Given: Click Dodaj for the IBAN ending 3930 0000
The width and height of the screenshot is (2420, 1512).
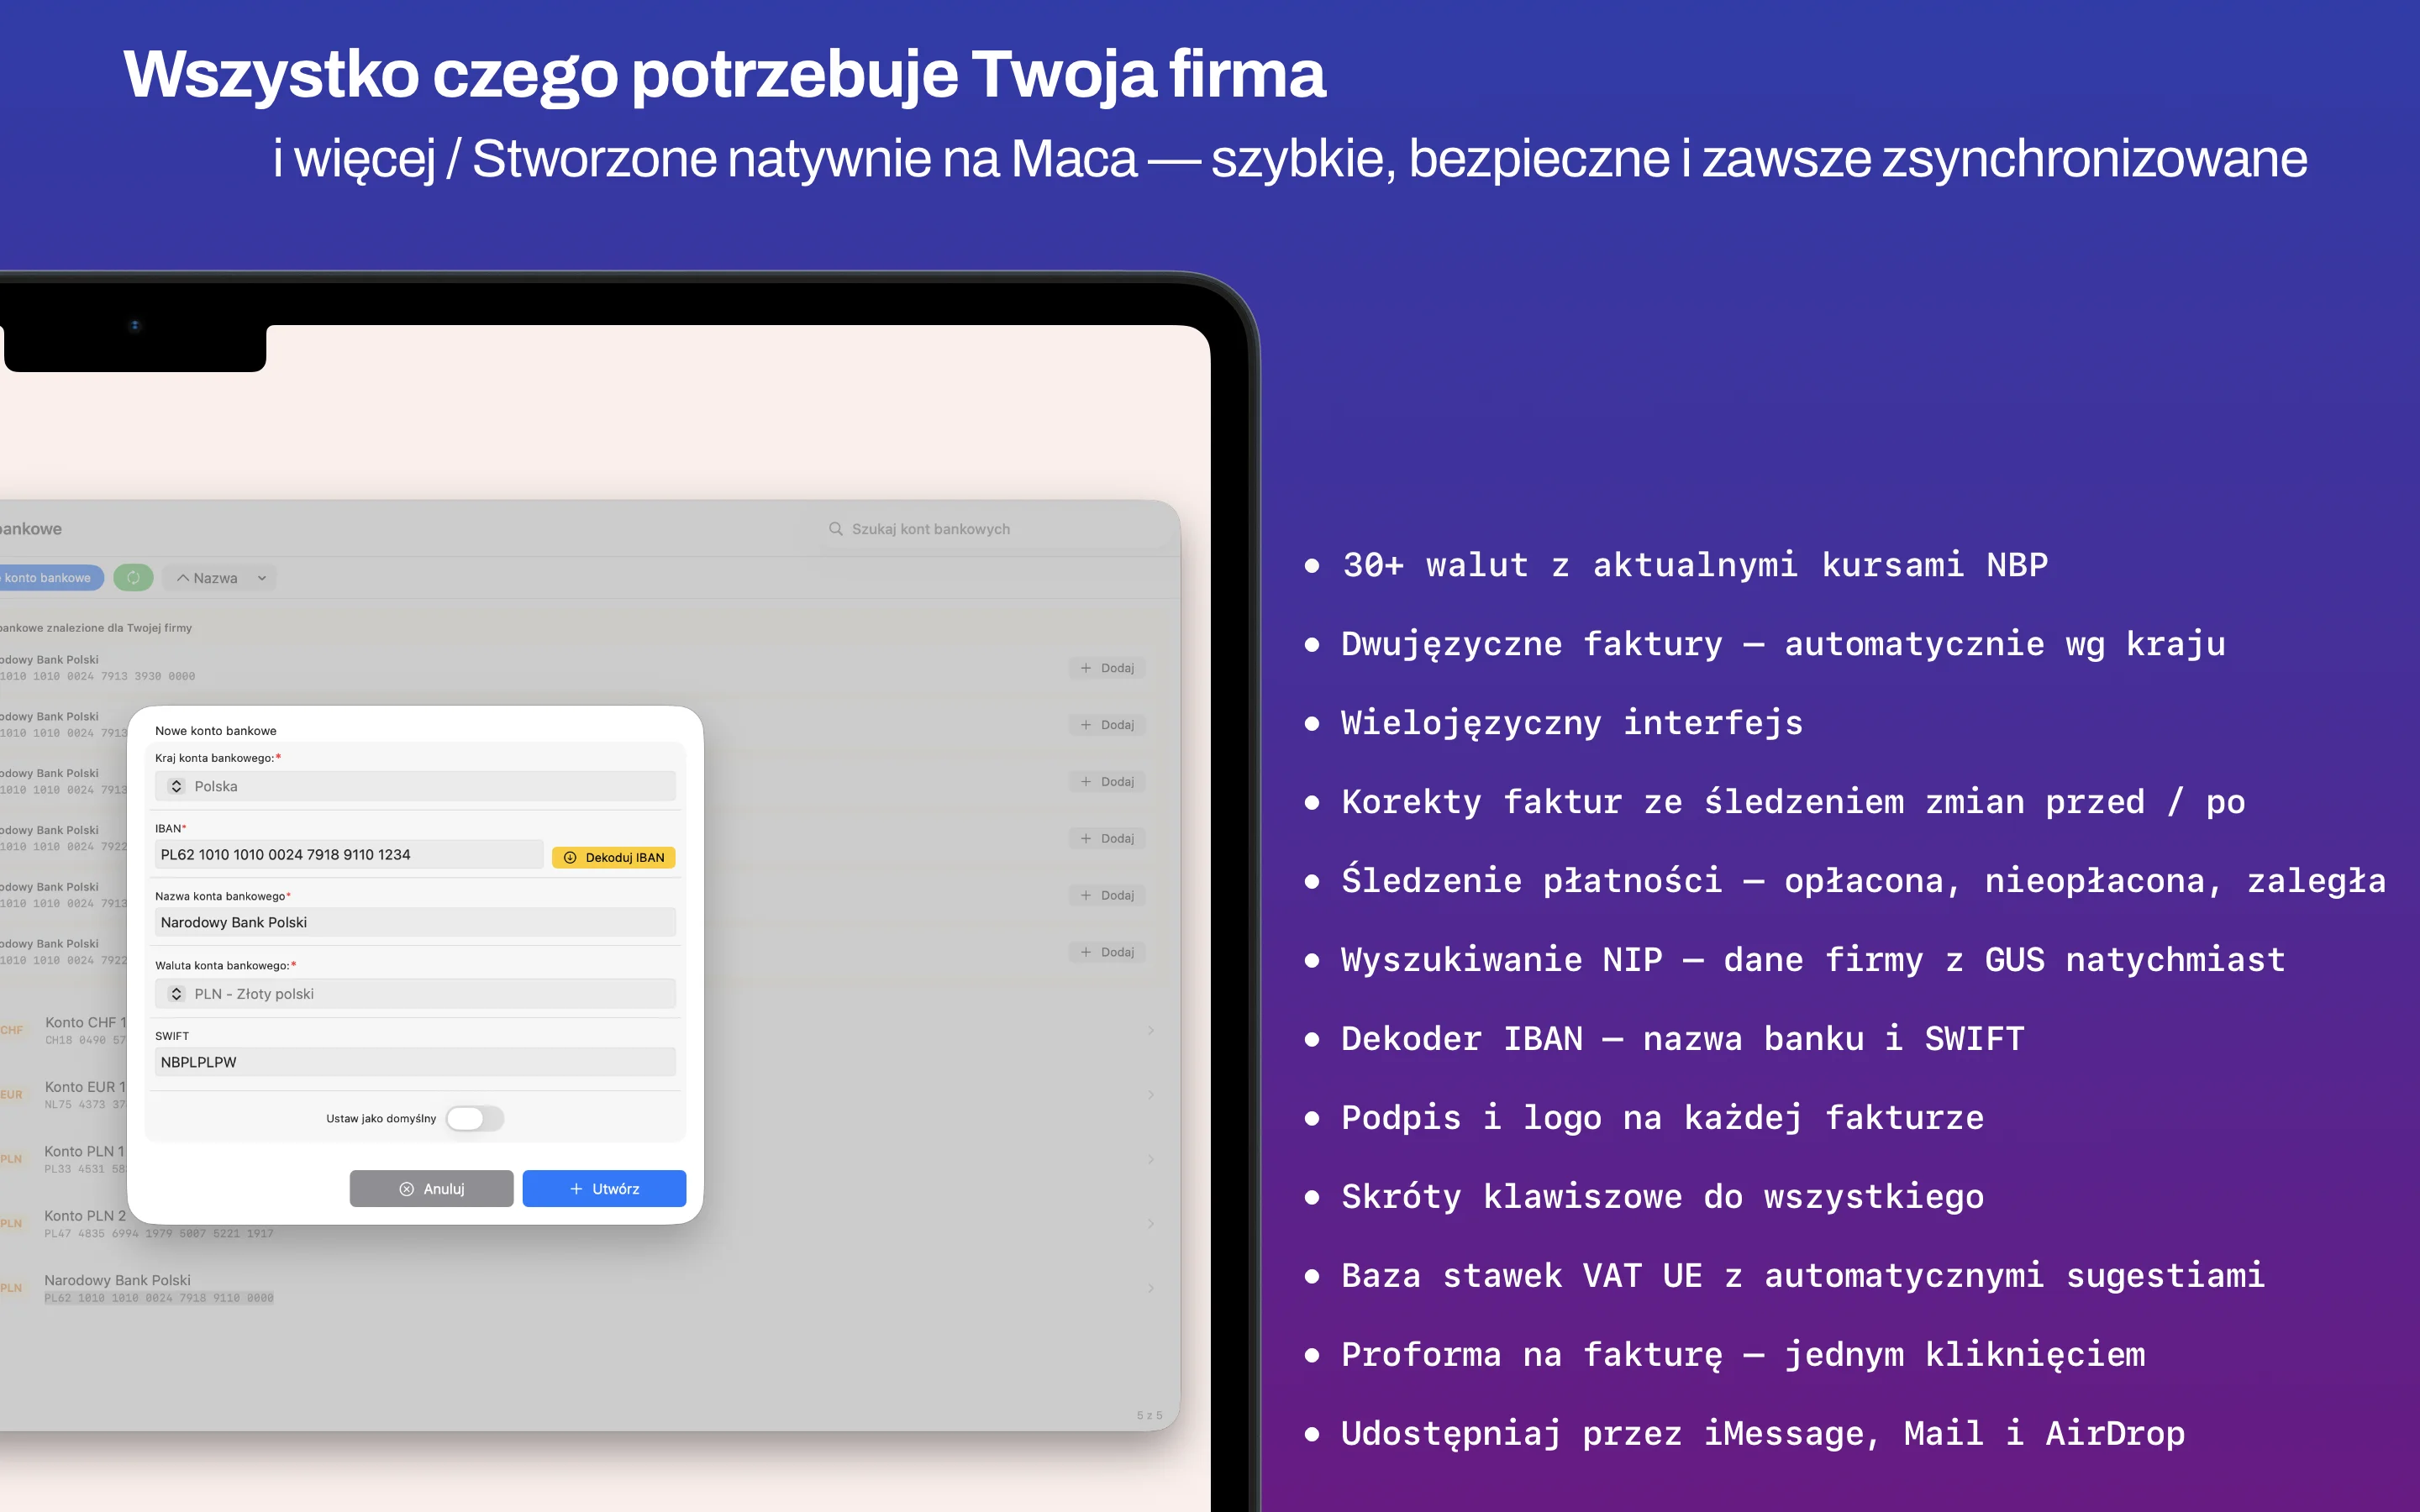Looking at the screenshot, I should click(1107, 668).
